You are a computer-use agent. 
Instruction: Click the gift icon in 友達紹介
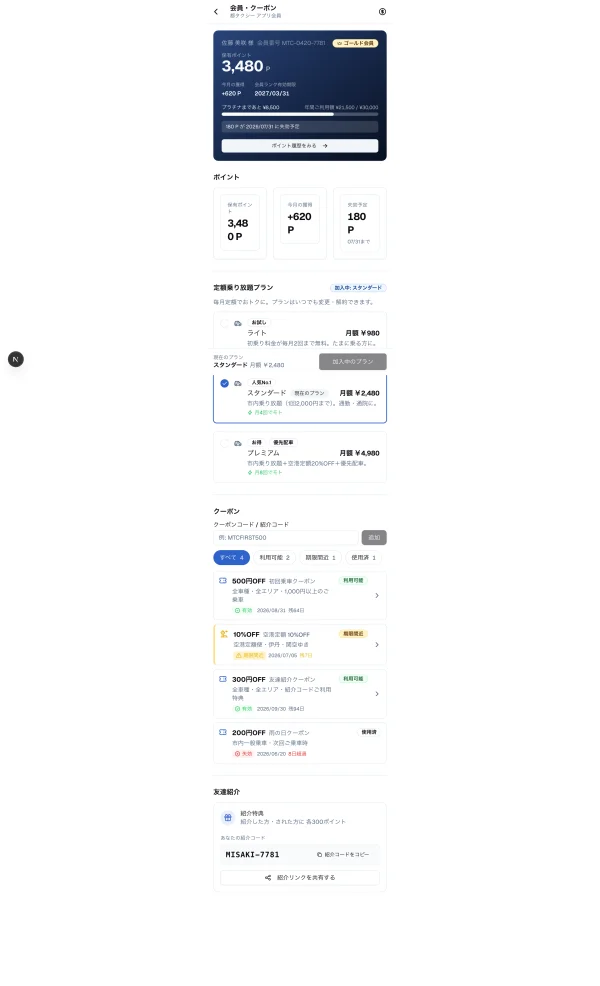click(228, 817)
